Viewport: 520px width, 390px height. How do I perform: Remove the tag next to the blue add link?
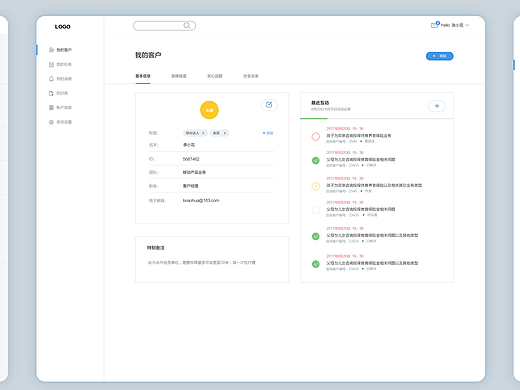(x=225, y=133)
